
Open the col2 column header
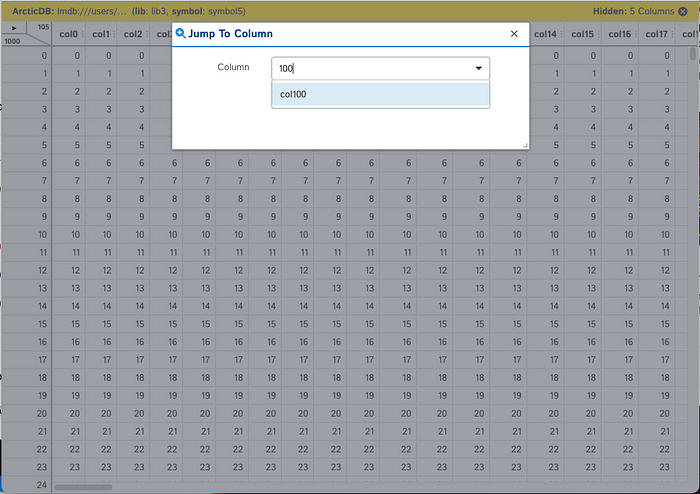(x=133, y=35)
